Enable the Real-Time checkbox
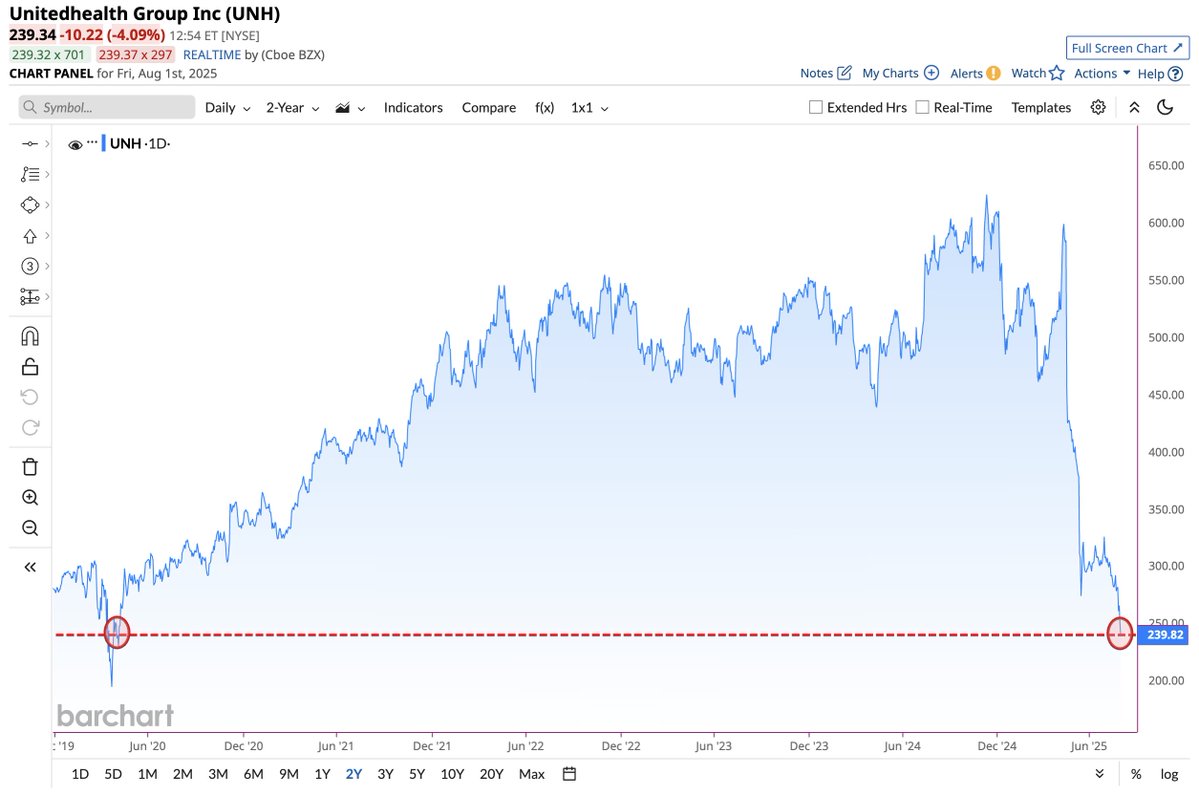This screenshot has height=796, width=1199. pyautogui.click(x=922, y=107)
